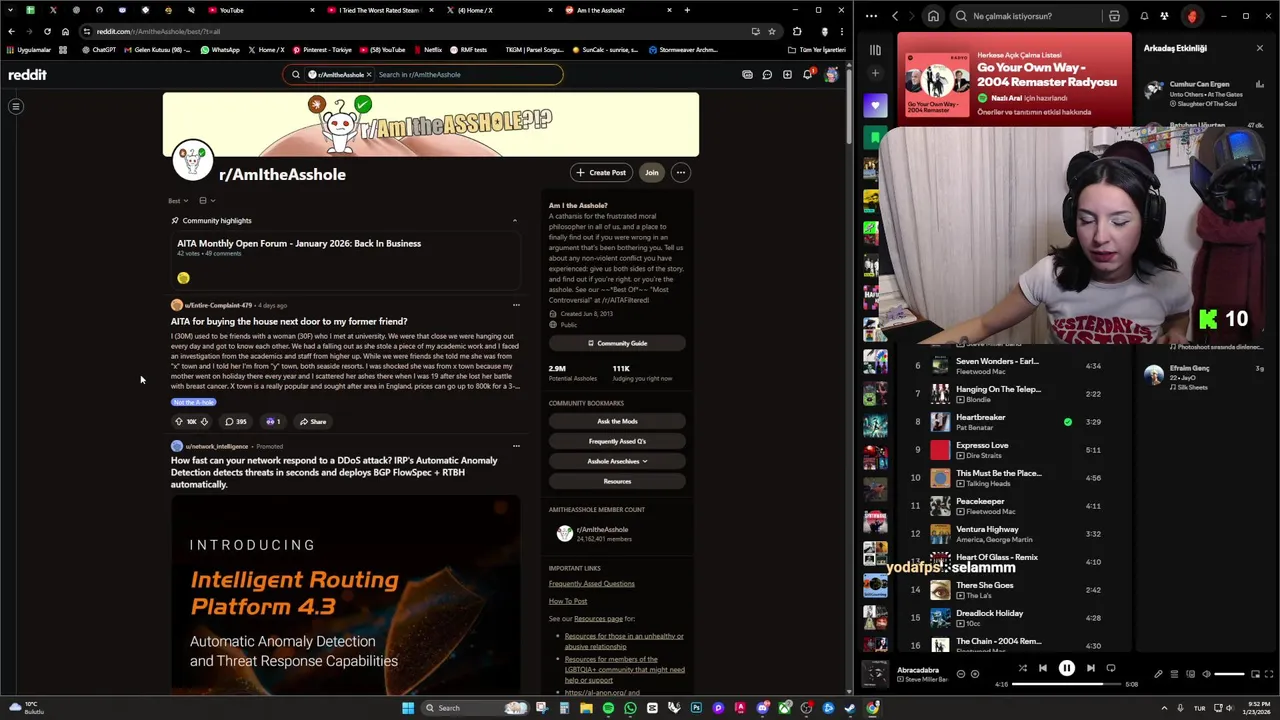Click the reddit logo home link
Viewport: 1280px width, 720px height.
pyautogui.click(x=28, y=75)
